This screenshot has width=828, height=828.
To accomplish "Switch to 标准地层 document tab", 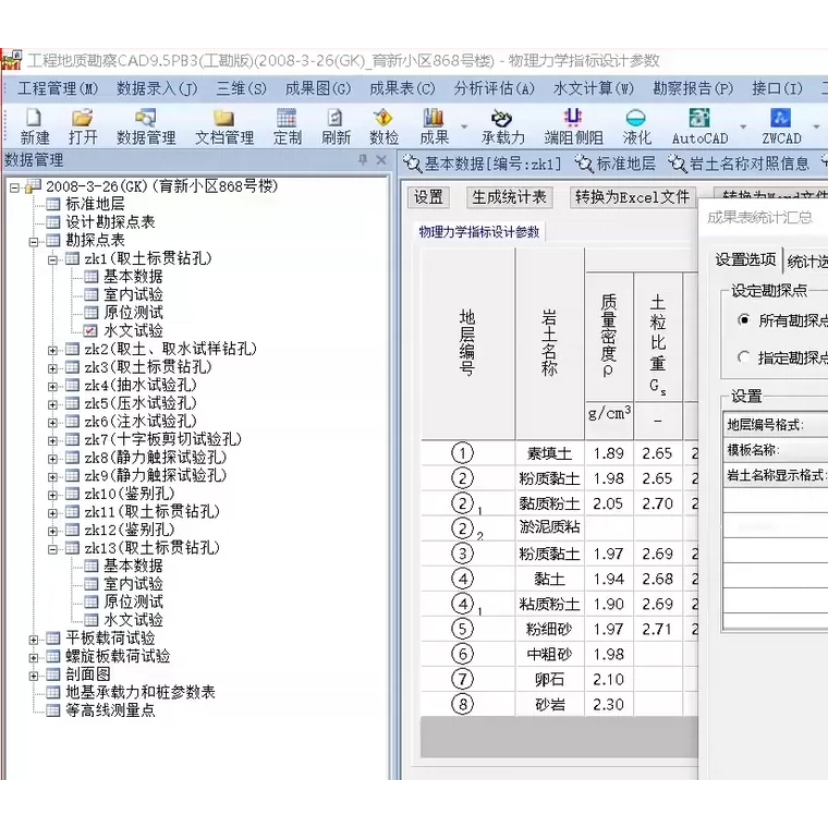I will [x=616, y=164].
